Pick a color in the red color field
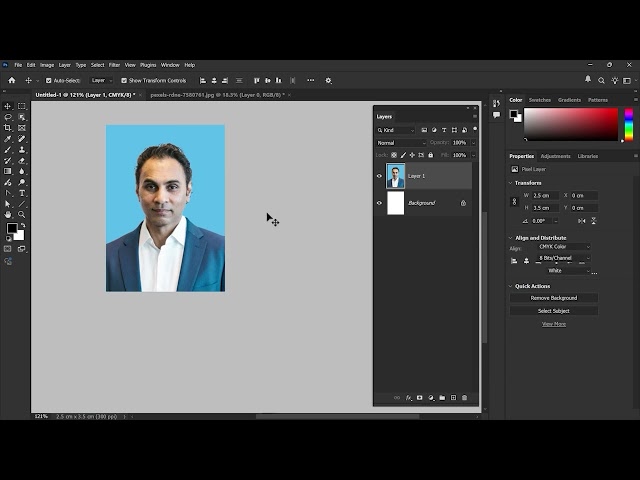The image size is (640, 480). coord(571,124)
